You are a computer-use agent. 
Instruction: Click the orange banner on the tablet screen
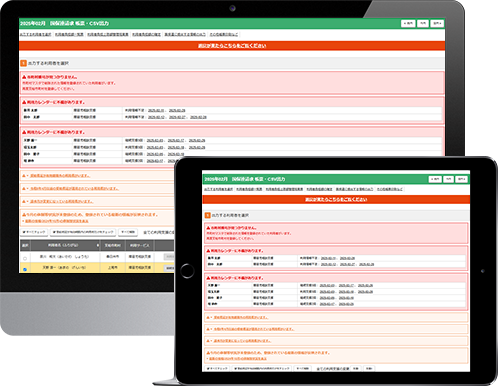click(x=336, y=199)
